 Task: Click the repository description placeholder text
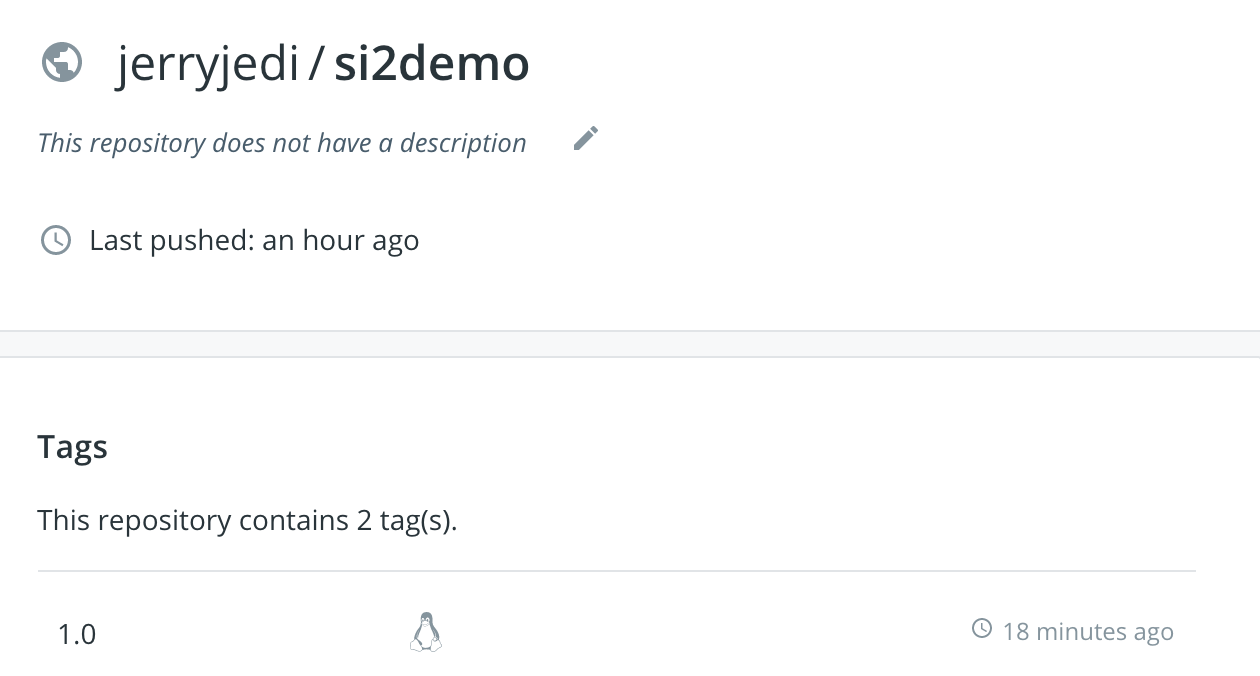click(x=281, y=142)
